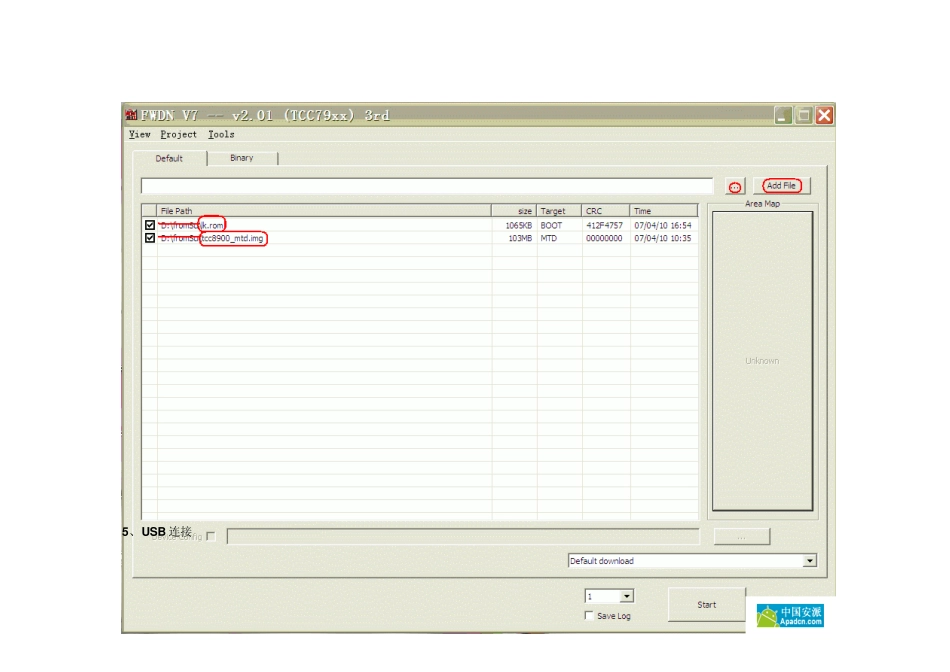Open the Project menu

click(x=178, y=135)
